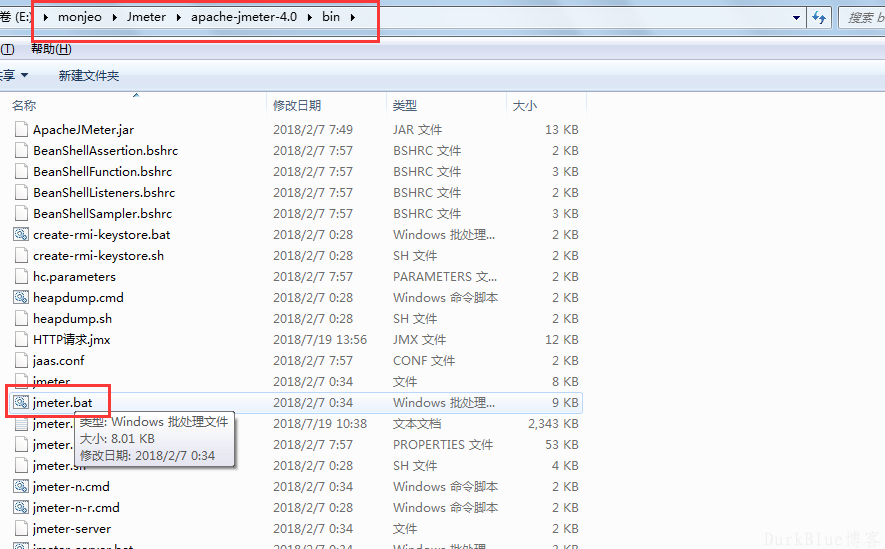The width and height of the screenshot is (885, 549).
Task: Click the ApacheJMeter.jar file icon
Action: point(21,130)
